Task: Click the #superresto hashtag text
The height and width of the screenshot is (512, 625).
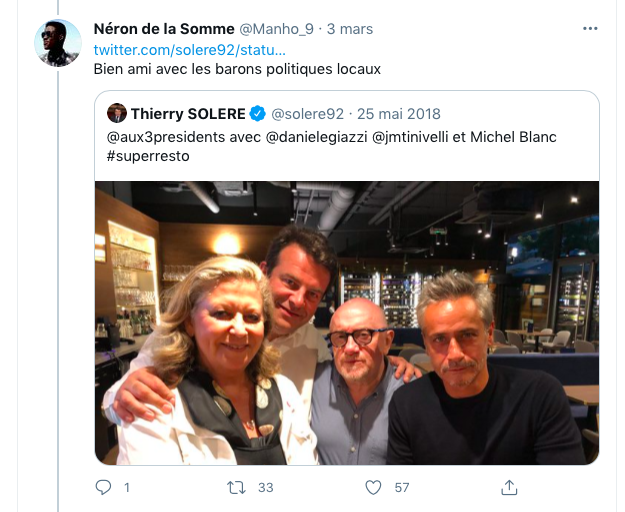Action: (x=148, y=156)
